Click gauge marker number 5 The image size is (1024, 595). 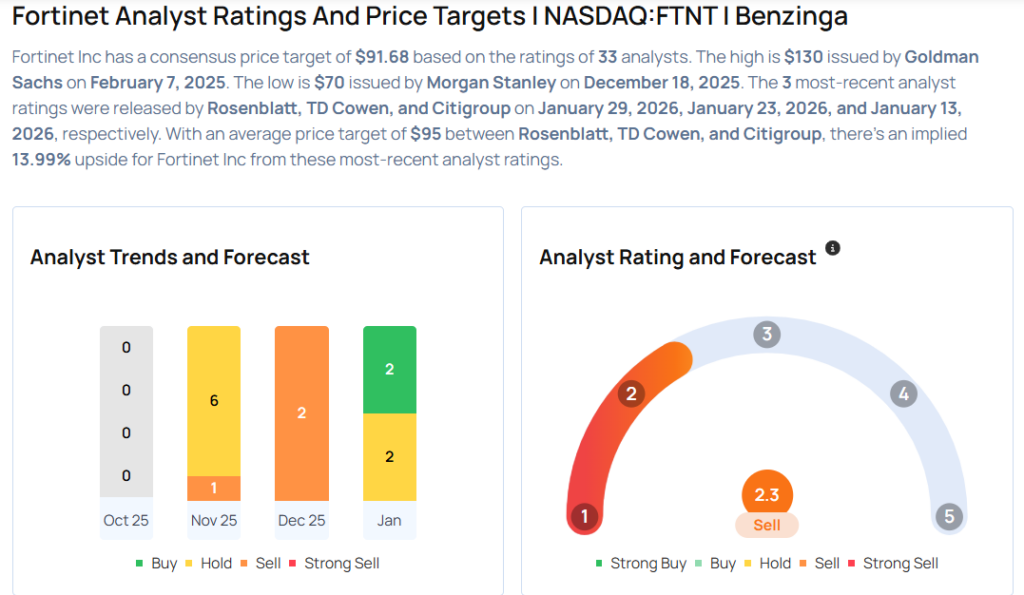pos(949,517)
